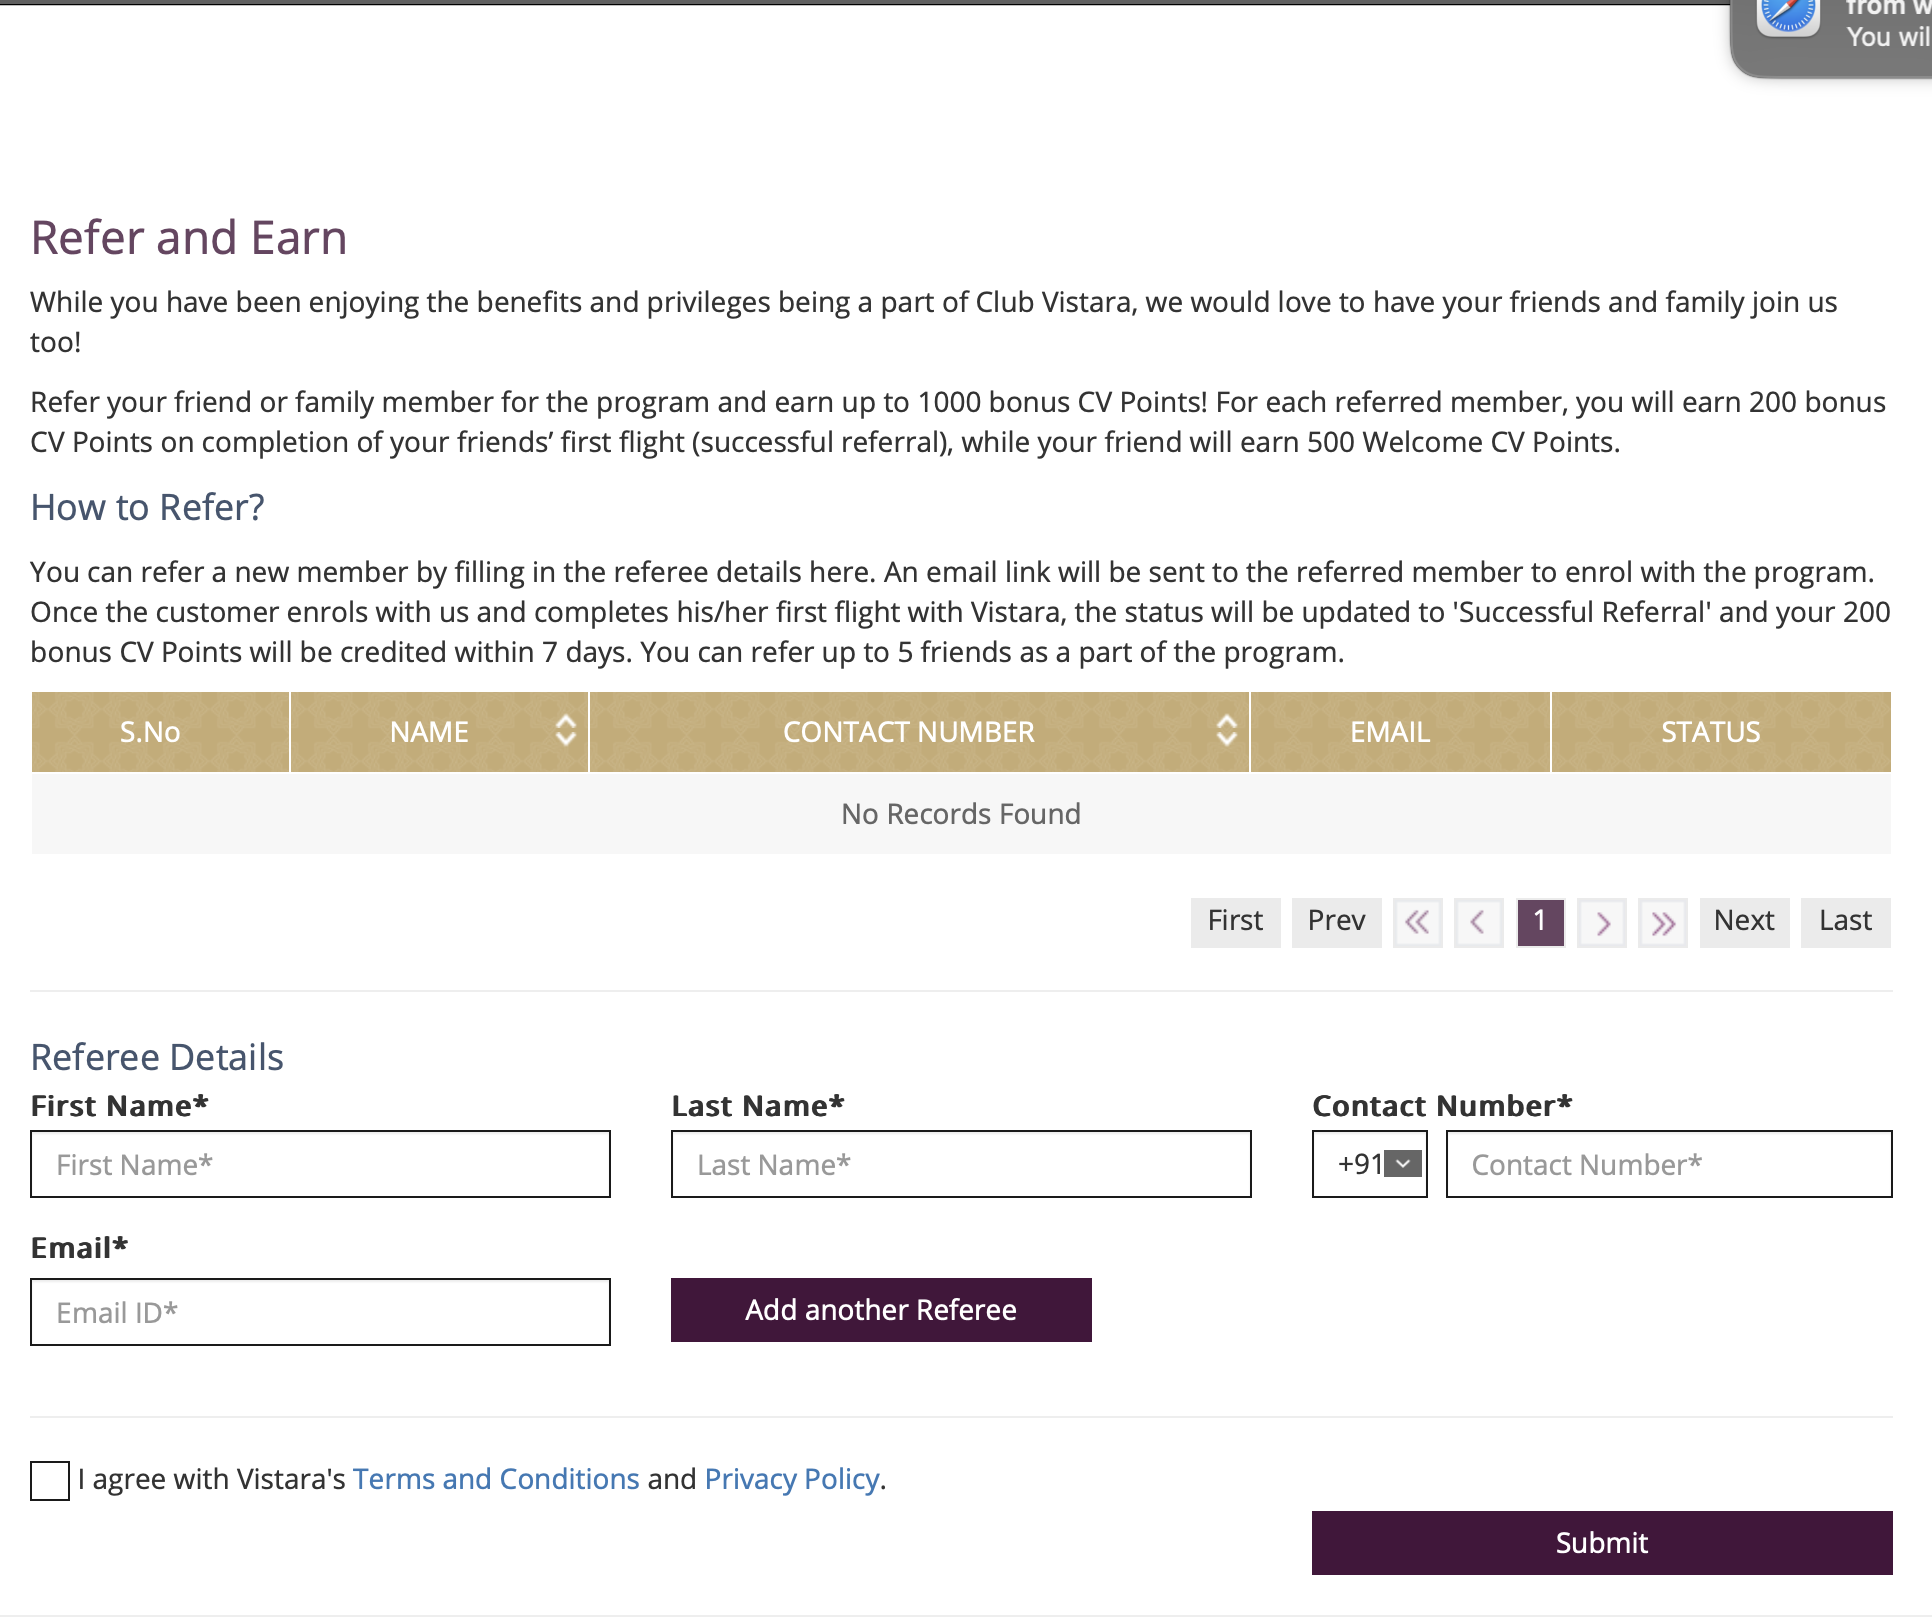Click the single-left arrow pagination icon

1478,922
